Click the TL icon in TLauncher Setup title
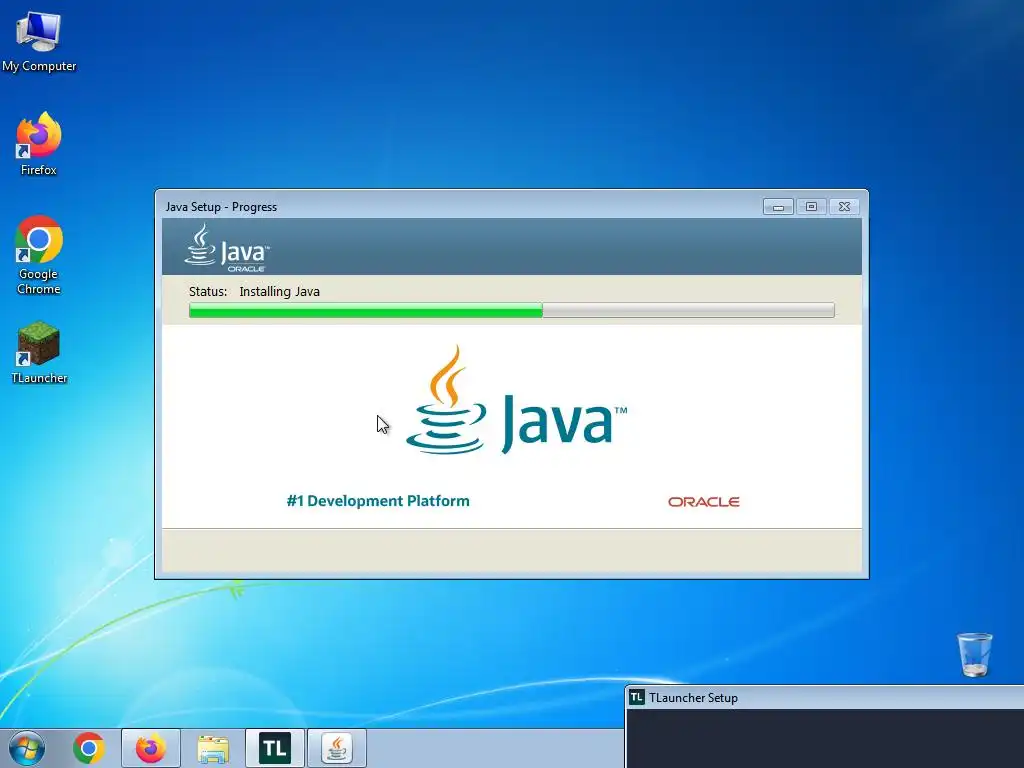The height and width of the screenshot is (768, 1024). tap(636, 697)
